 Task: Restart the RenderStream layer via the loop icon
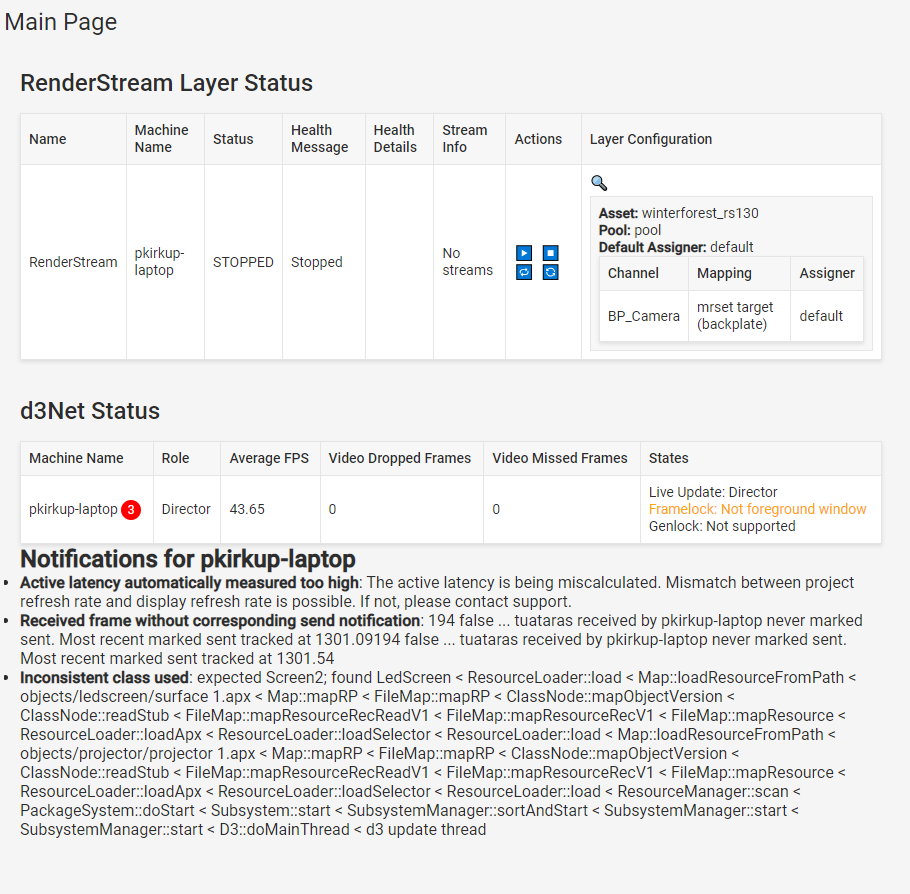click(x=523, y=272)
